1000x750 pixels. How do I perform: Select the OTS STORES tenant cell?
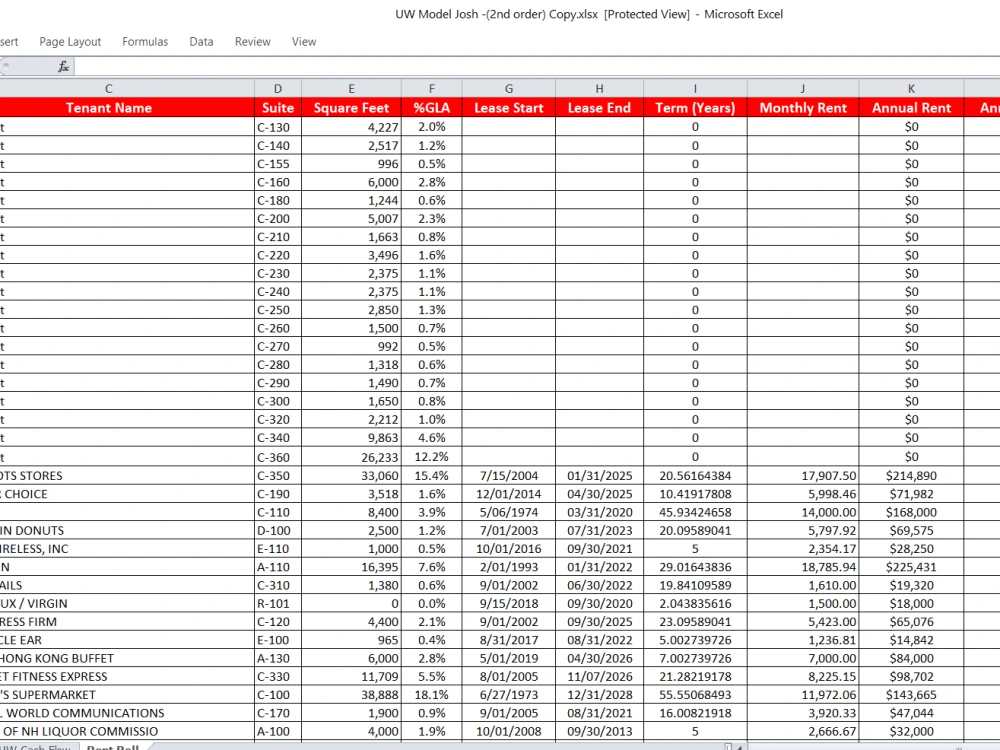click(127, 476)
